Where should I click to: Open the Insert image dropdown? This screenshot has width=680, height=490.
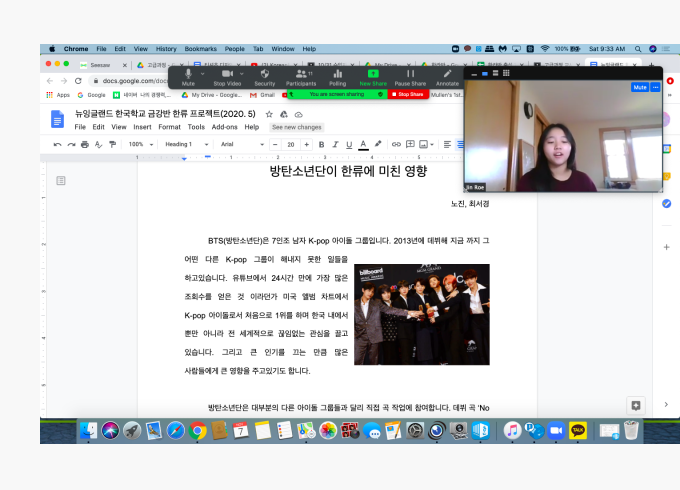click(427, 144)
